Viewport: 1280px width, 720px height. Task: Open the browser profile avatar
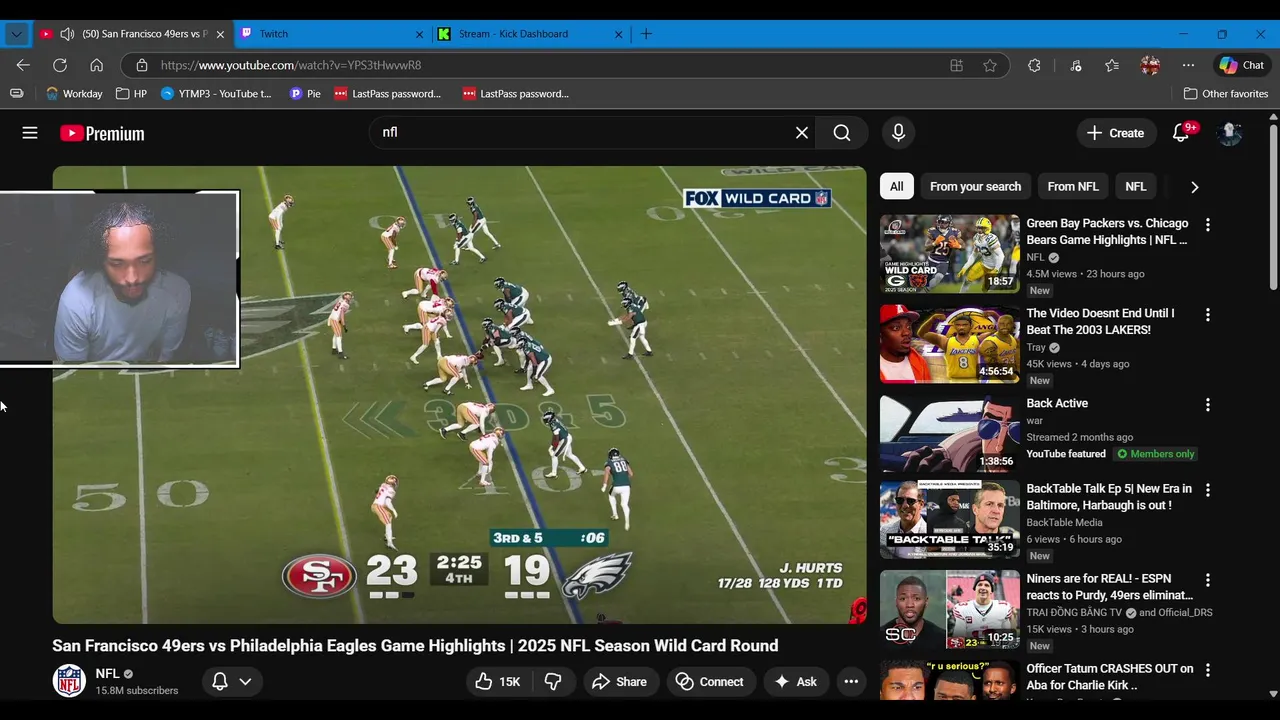tap(1150, 65)
